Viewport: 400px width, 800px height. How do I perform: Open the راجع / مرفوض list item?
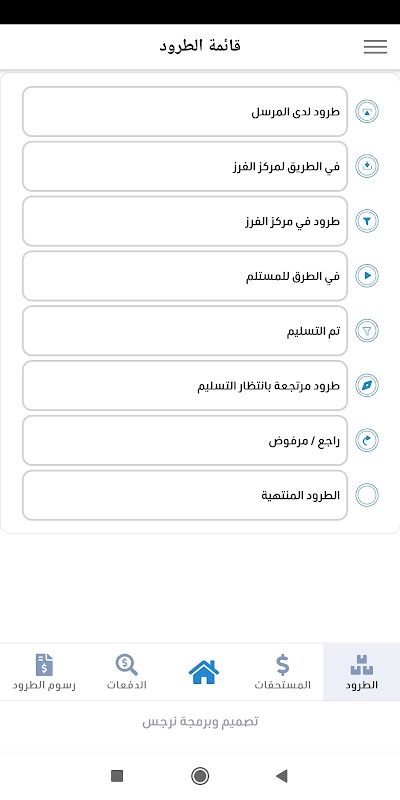coord(185,440)
